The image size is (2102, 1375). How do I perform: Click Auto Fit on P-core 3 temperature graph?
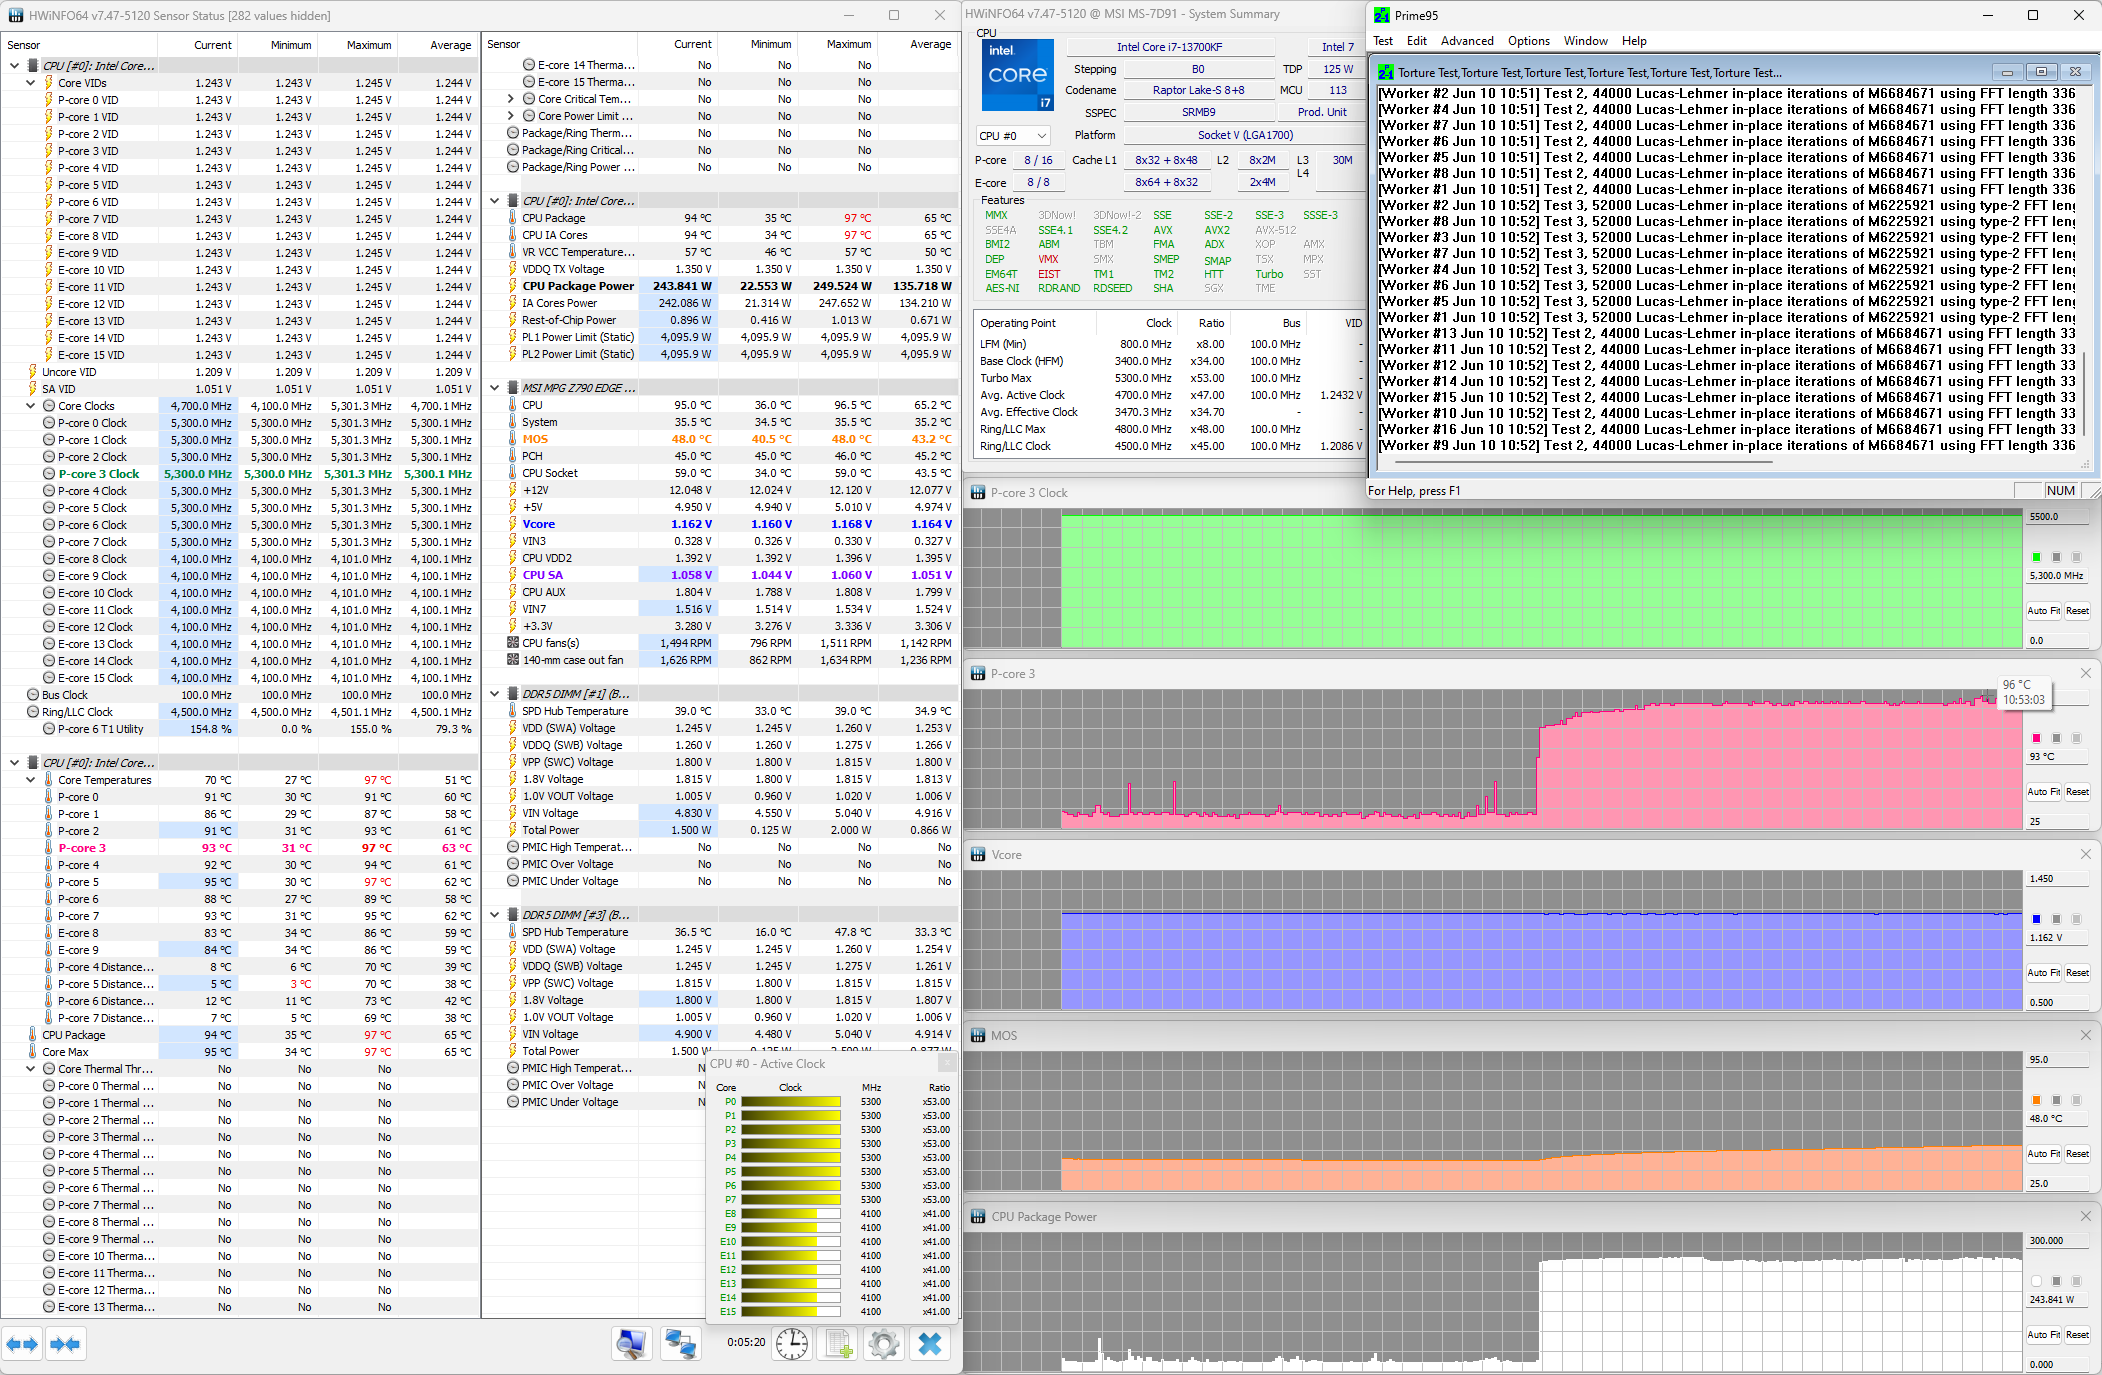click(x=2043, y=792)
